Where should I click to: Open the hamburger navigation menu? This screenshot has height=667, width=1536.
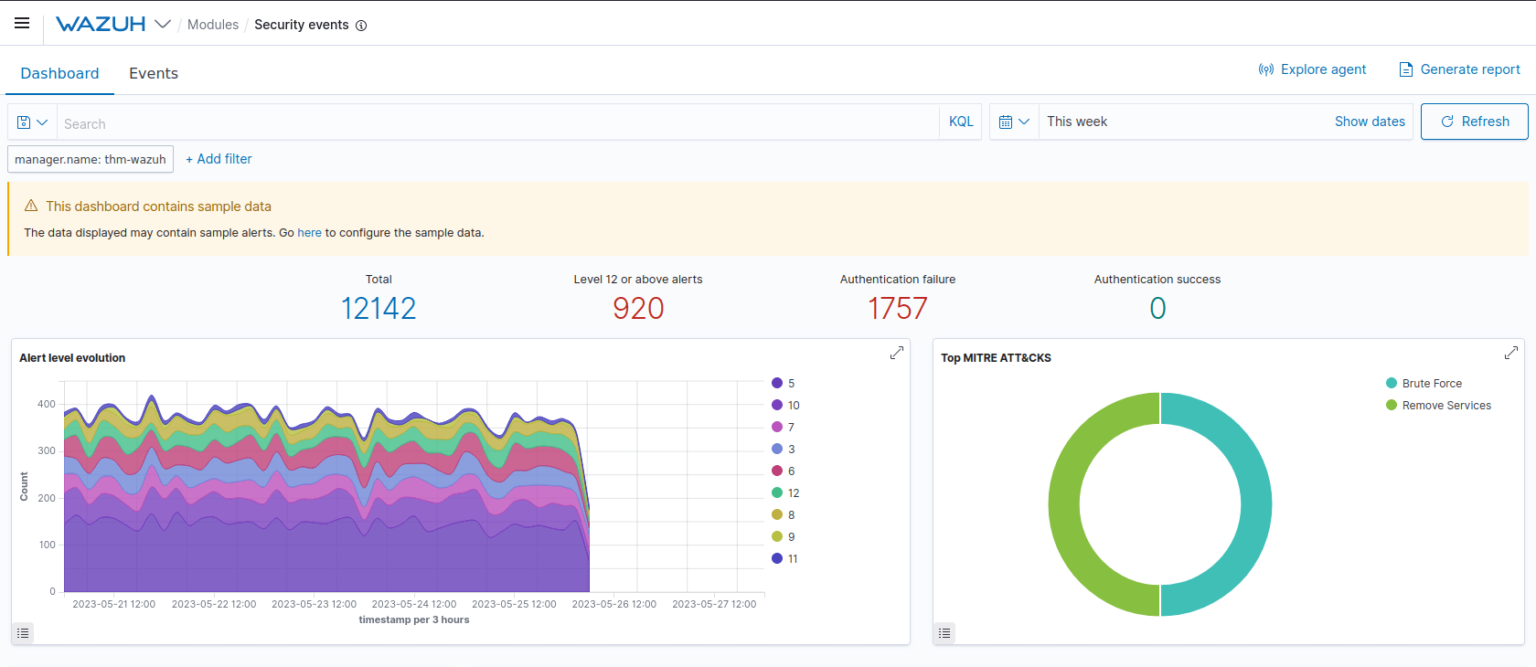point(22,24)
